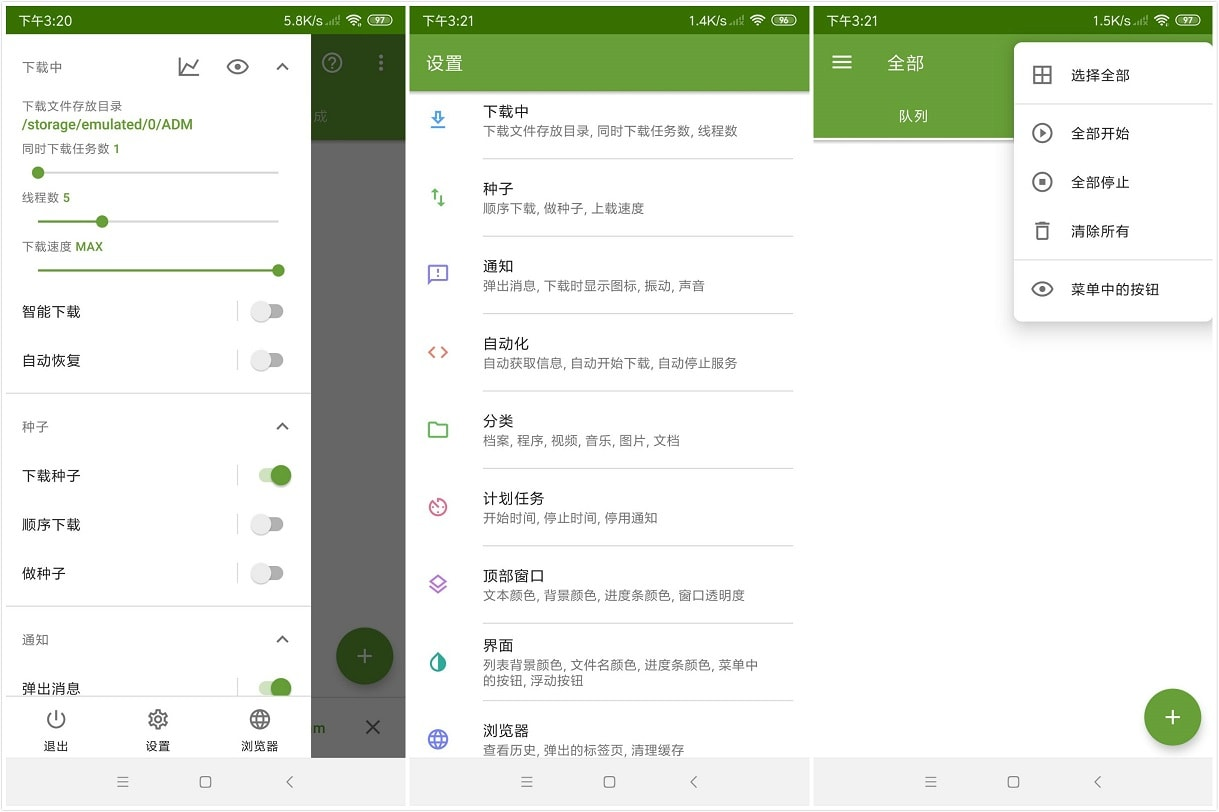Screen dimensions: 1219x812
Task: Collapse the 下载中 section chevron
Action: (x=282, y=66)
